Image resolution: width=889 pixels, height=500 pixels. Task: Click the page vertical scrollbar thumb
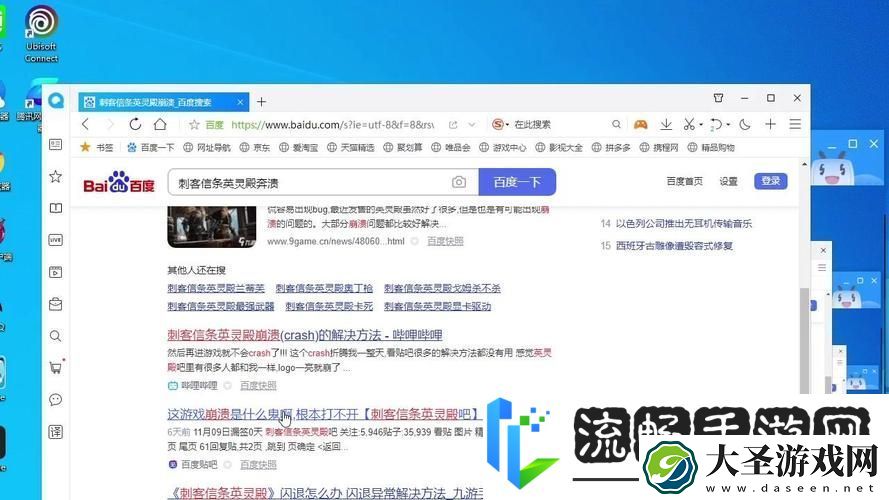[x=804, y=340]
